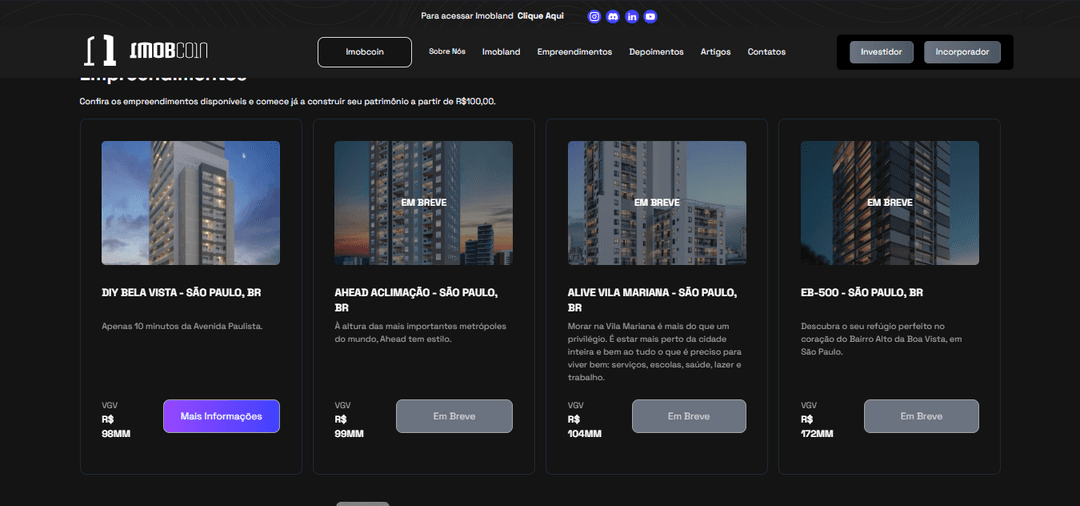
Task: Click Em Breve button for EB-500
Action: (x=922, y=417)
